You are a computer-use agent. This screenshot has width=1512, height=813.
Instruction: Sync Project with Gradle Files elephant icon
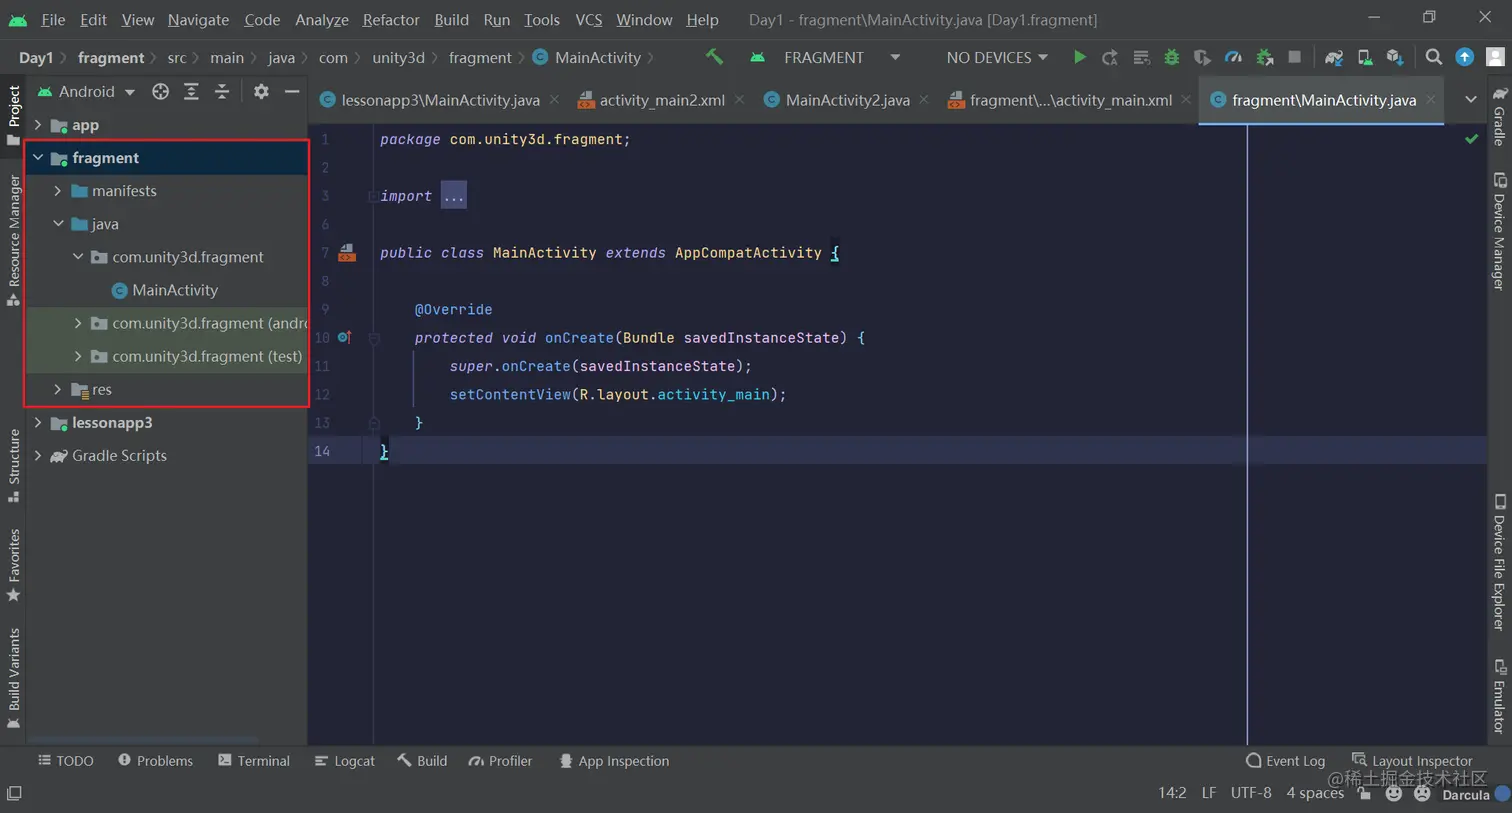1334,58
